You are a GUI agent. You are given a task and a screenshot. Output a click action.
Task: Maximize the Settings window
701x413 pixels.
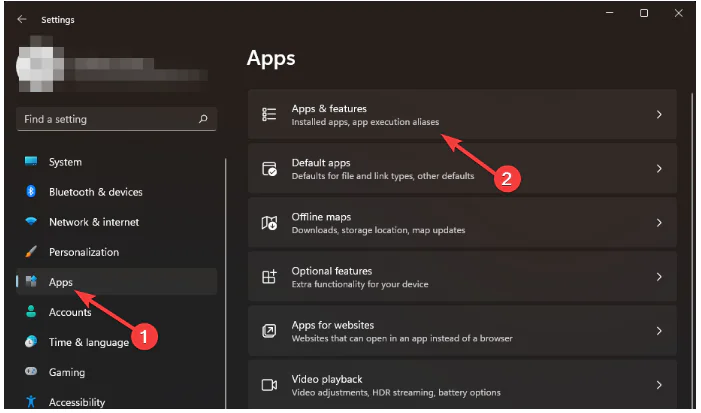644,13
